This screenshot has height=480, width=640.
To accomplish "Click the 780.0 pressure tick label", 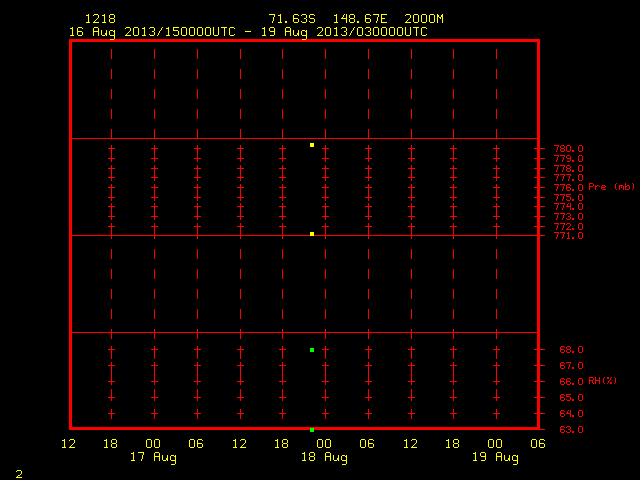I will coord(569,149).
